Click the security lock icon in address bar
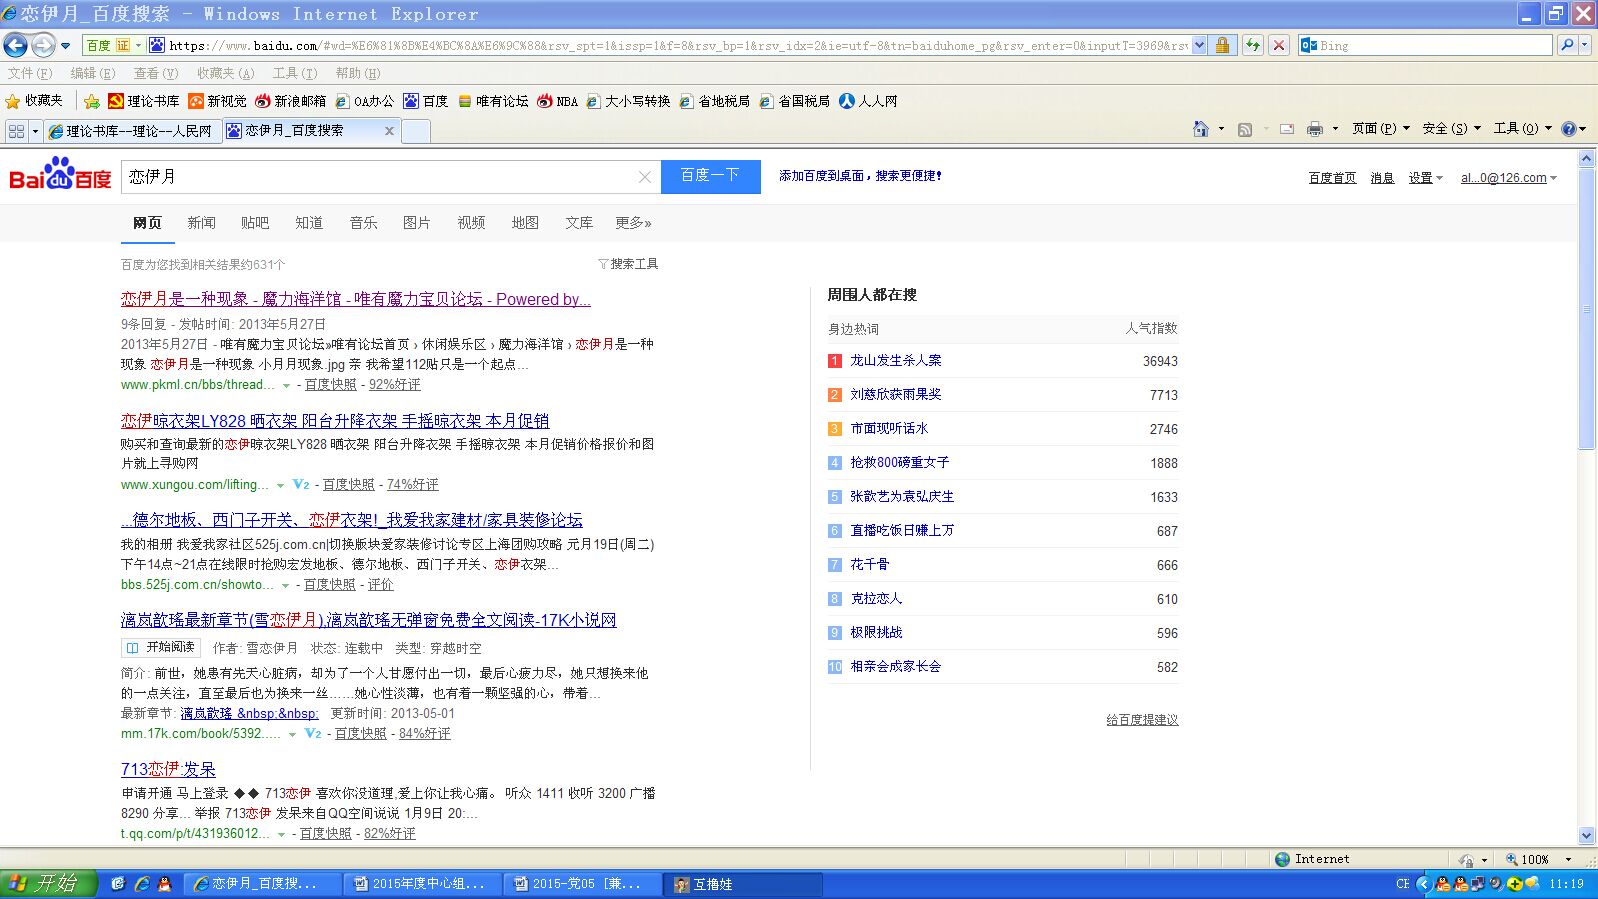This screenshot has width=1598, height=899. pos(1222,45)
